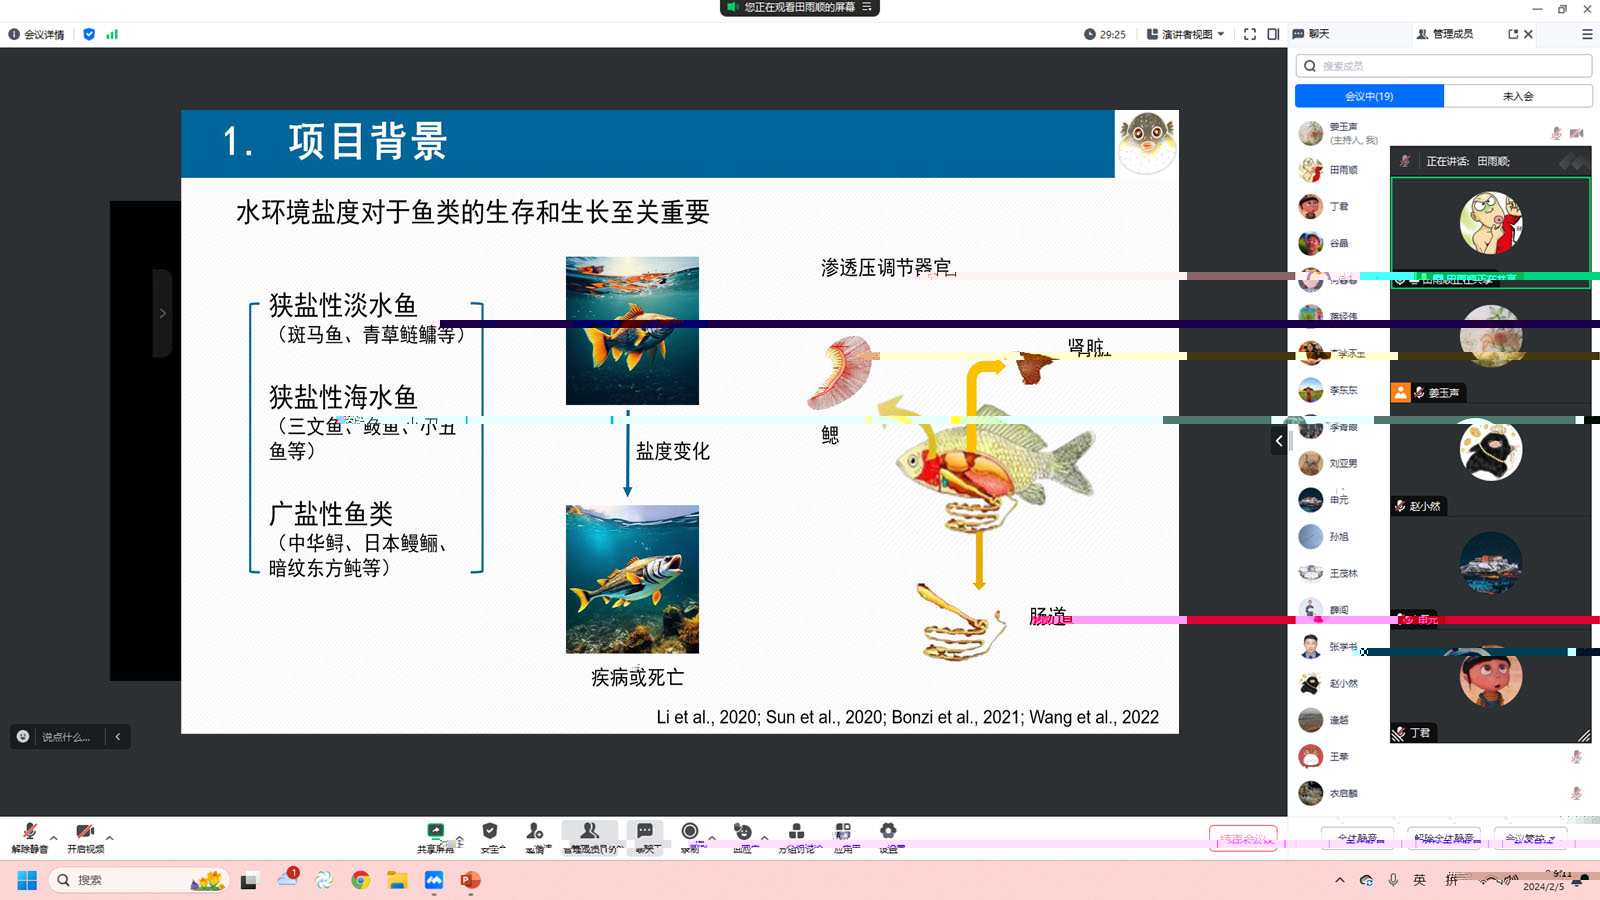Open the sharing banner menu icon

tap(867, 7)
